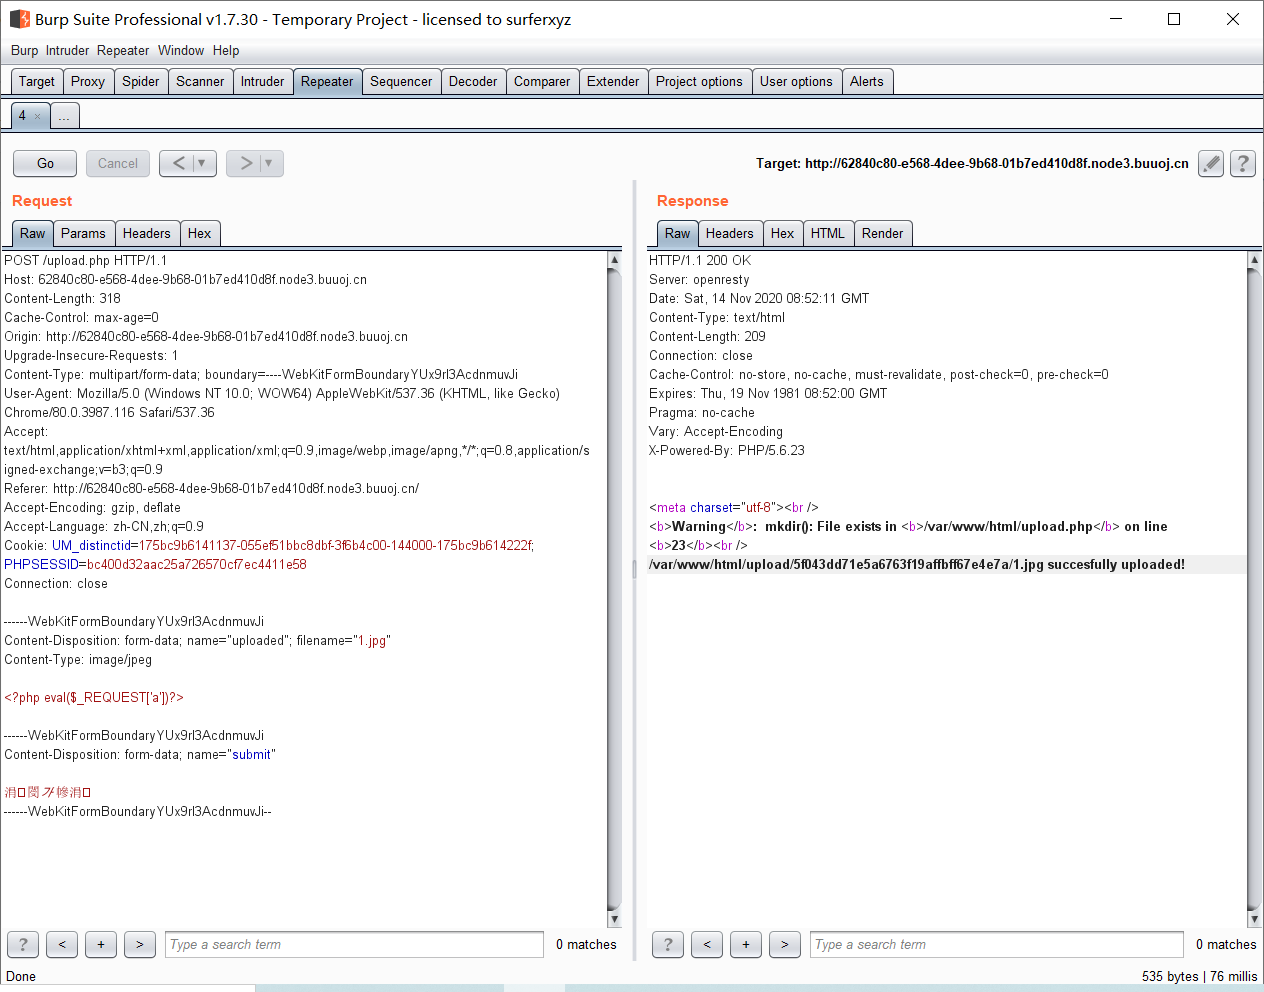Select the Request Params tab
Image resolution: width=1264 pixels, height=992 pixels.
(83, 233)
